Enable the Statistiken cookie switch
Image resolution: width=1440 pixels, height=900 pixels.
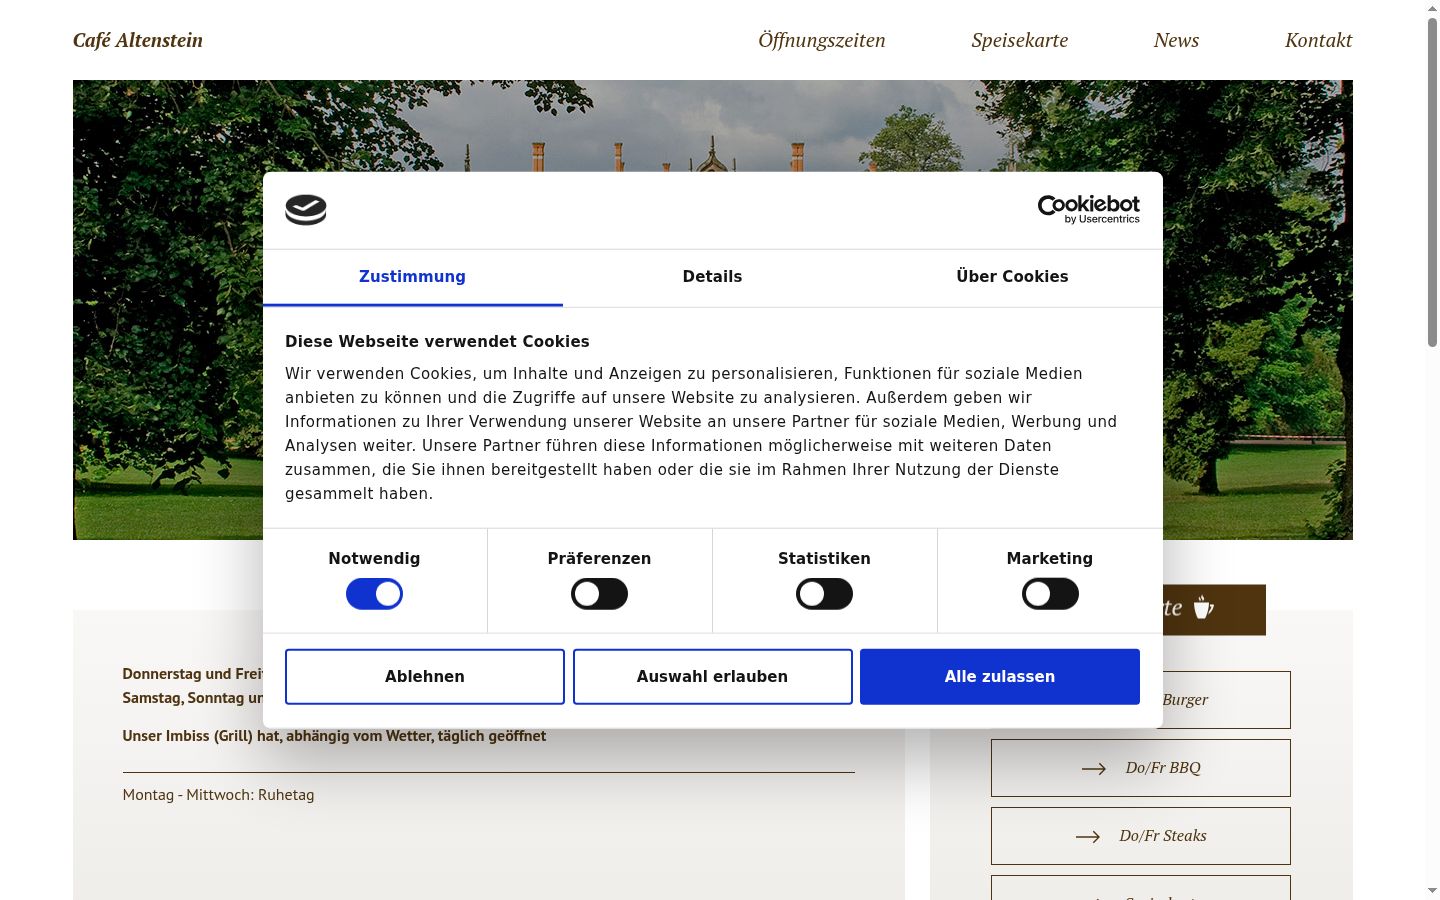[824, 594]
